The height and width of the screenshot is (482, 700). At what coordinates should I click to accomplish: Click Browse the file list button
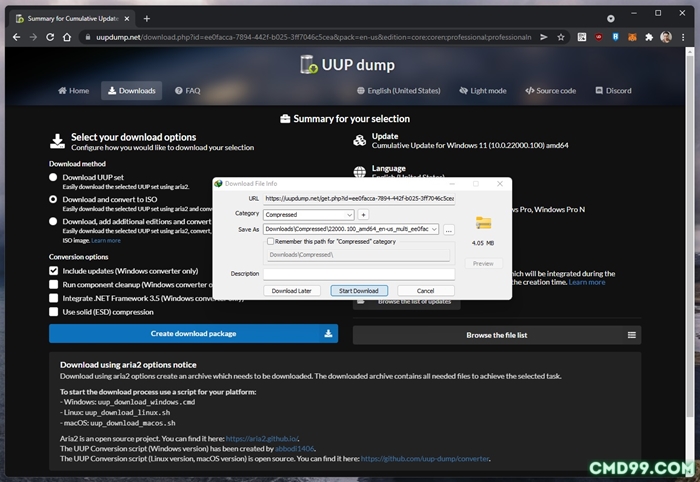pos(497,335)
